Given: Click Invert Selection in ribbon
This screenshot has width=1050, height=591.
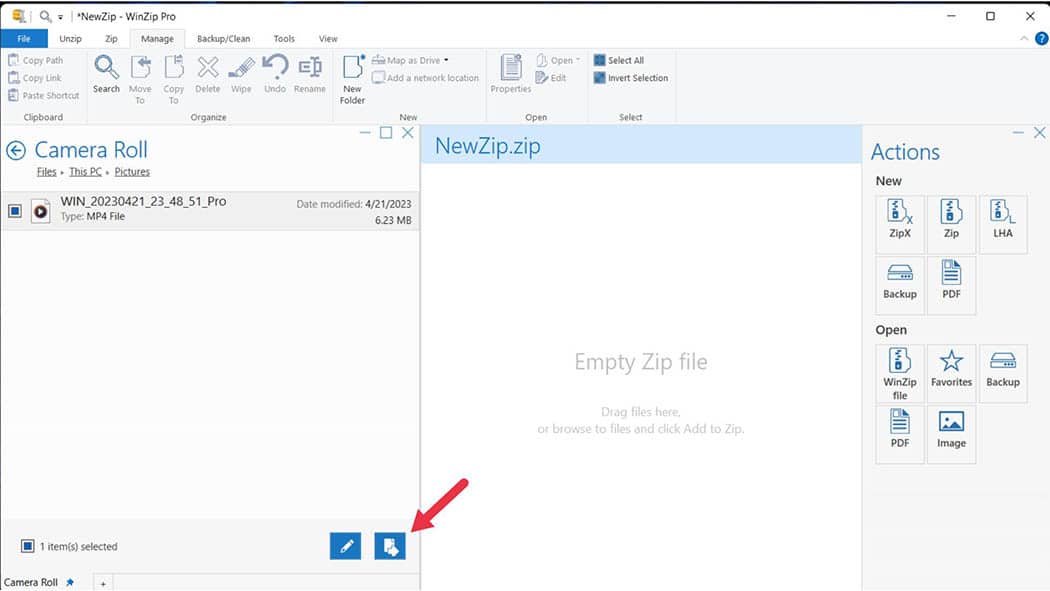Looking at the screenshot, I should pos(631,78).
